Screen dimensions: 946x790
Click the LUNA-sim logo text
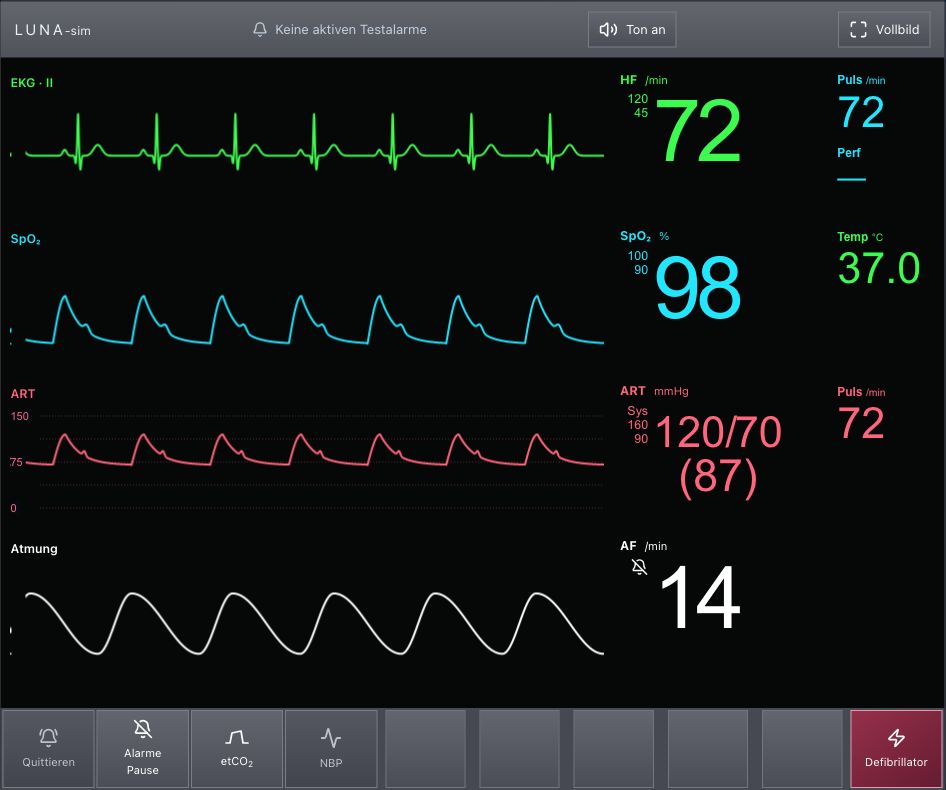[x=52, y=30]
